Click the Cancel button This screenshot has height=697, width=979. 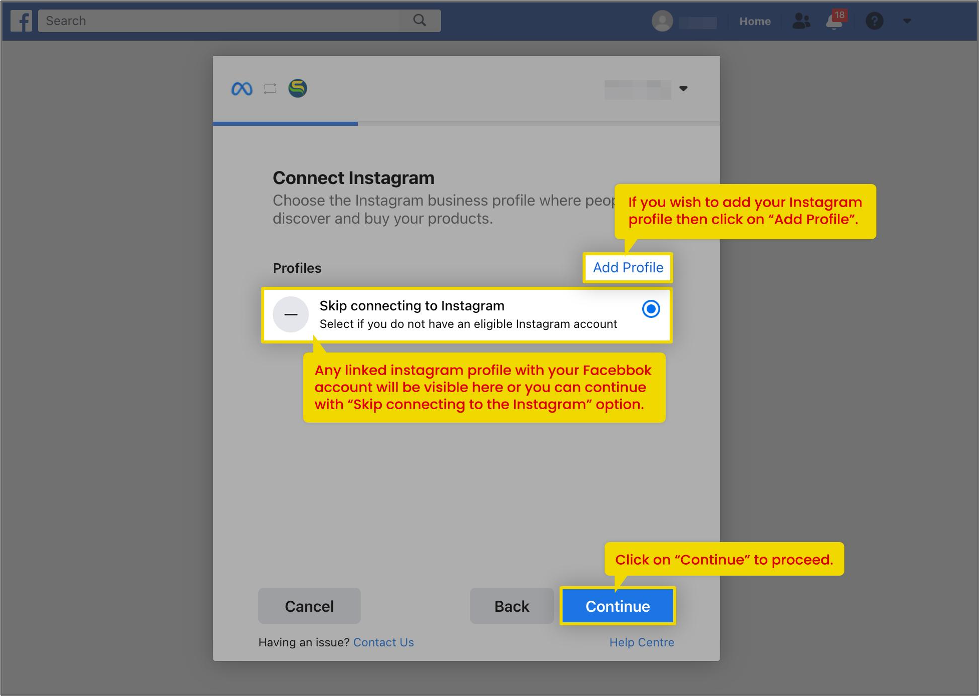click(x=309, y=606)
